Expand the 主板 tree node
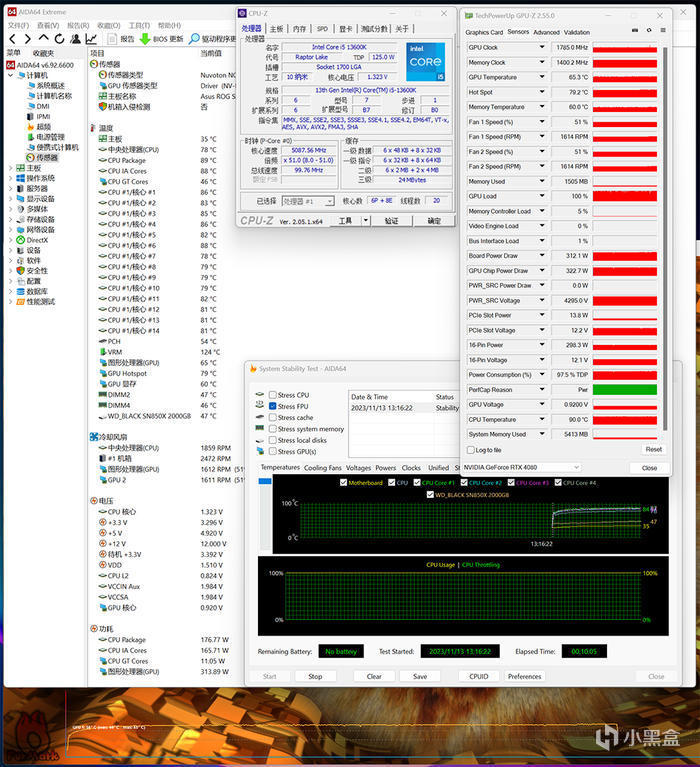This screenshot has width=700, height=767. tap(11, 168)
